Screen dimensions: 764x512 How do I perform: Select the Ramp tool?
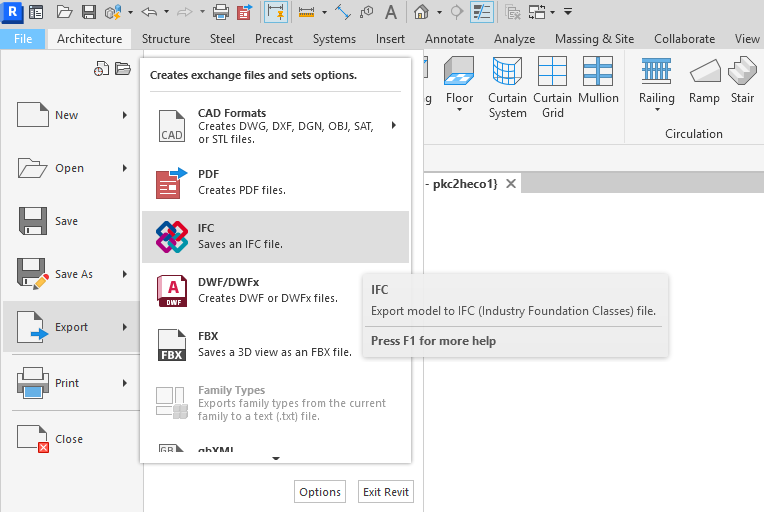(704, 81)
